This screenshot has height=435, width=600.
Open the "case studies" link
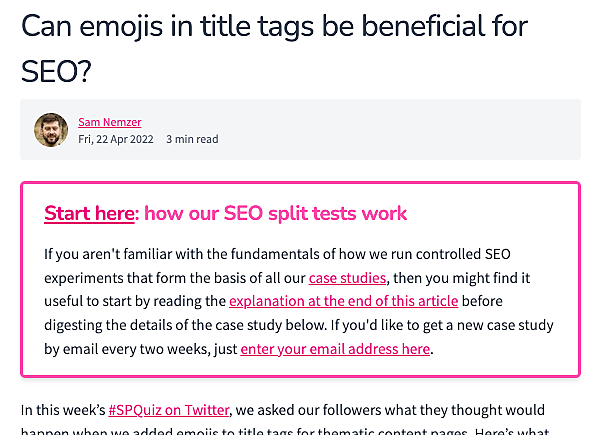[x=347, y=277]
